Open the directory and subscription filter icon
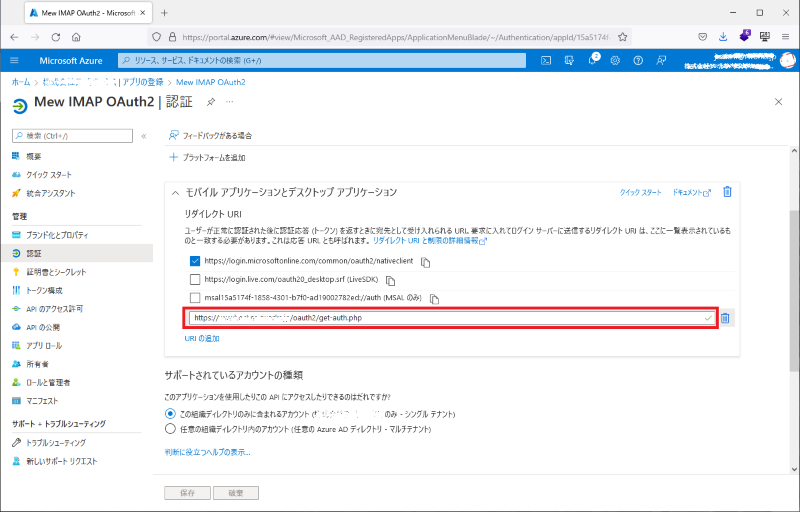 pyautogui.click(x=569, y=60)
